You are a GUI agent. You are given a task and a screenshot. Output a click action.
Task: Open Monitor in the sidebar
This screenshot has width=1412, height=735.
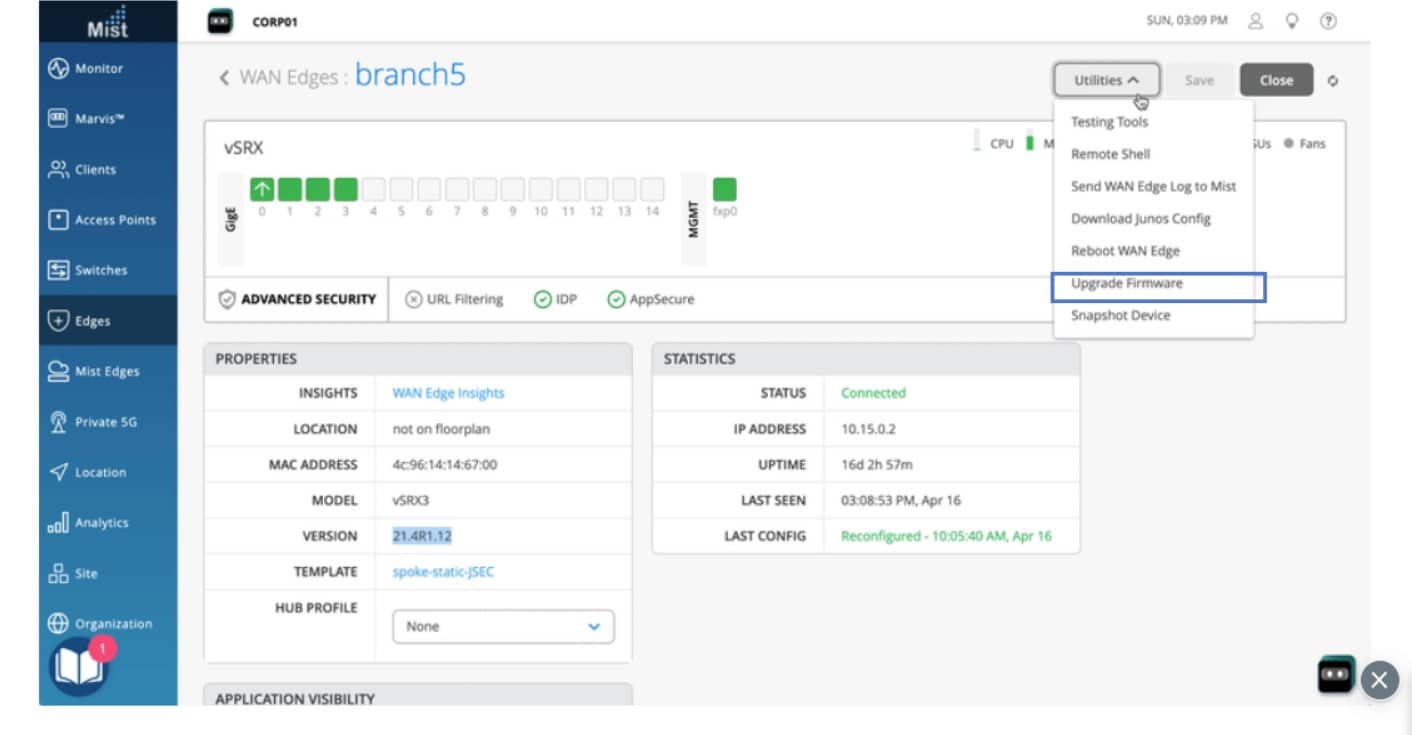point(108,68)
